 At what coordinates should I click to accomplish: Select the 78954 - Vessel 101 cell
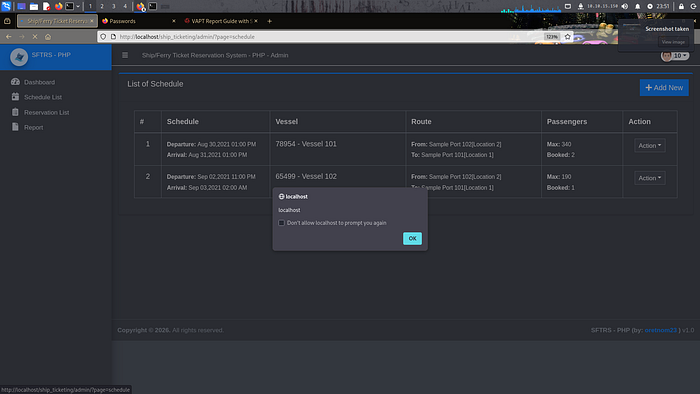coord(338,149)
